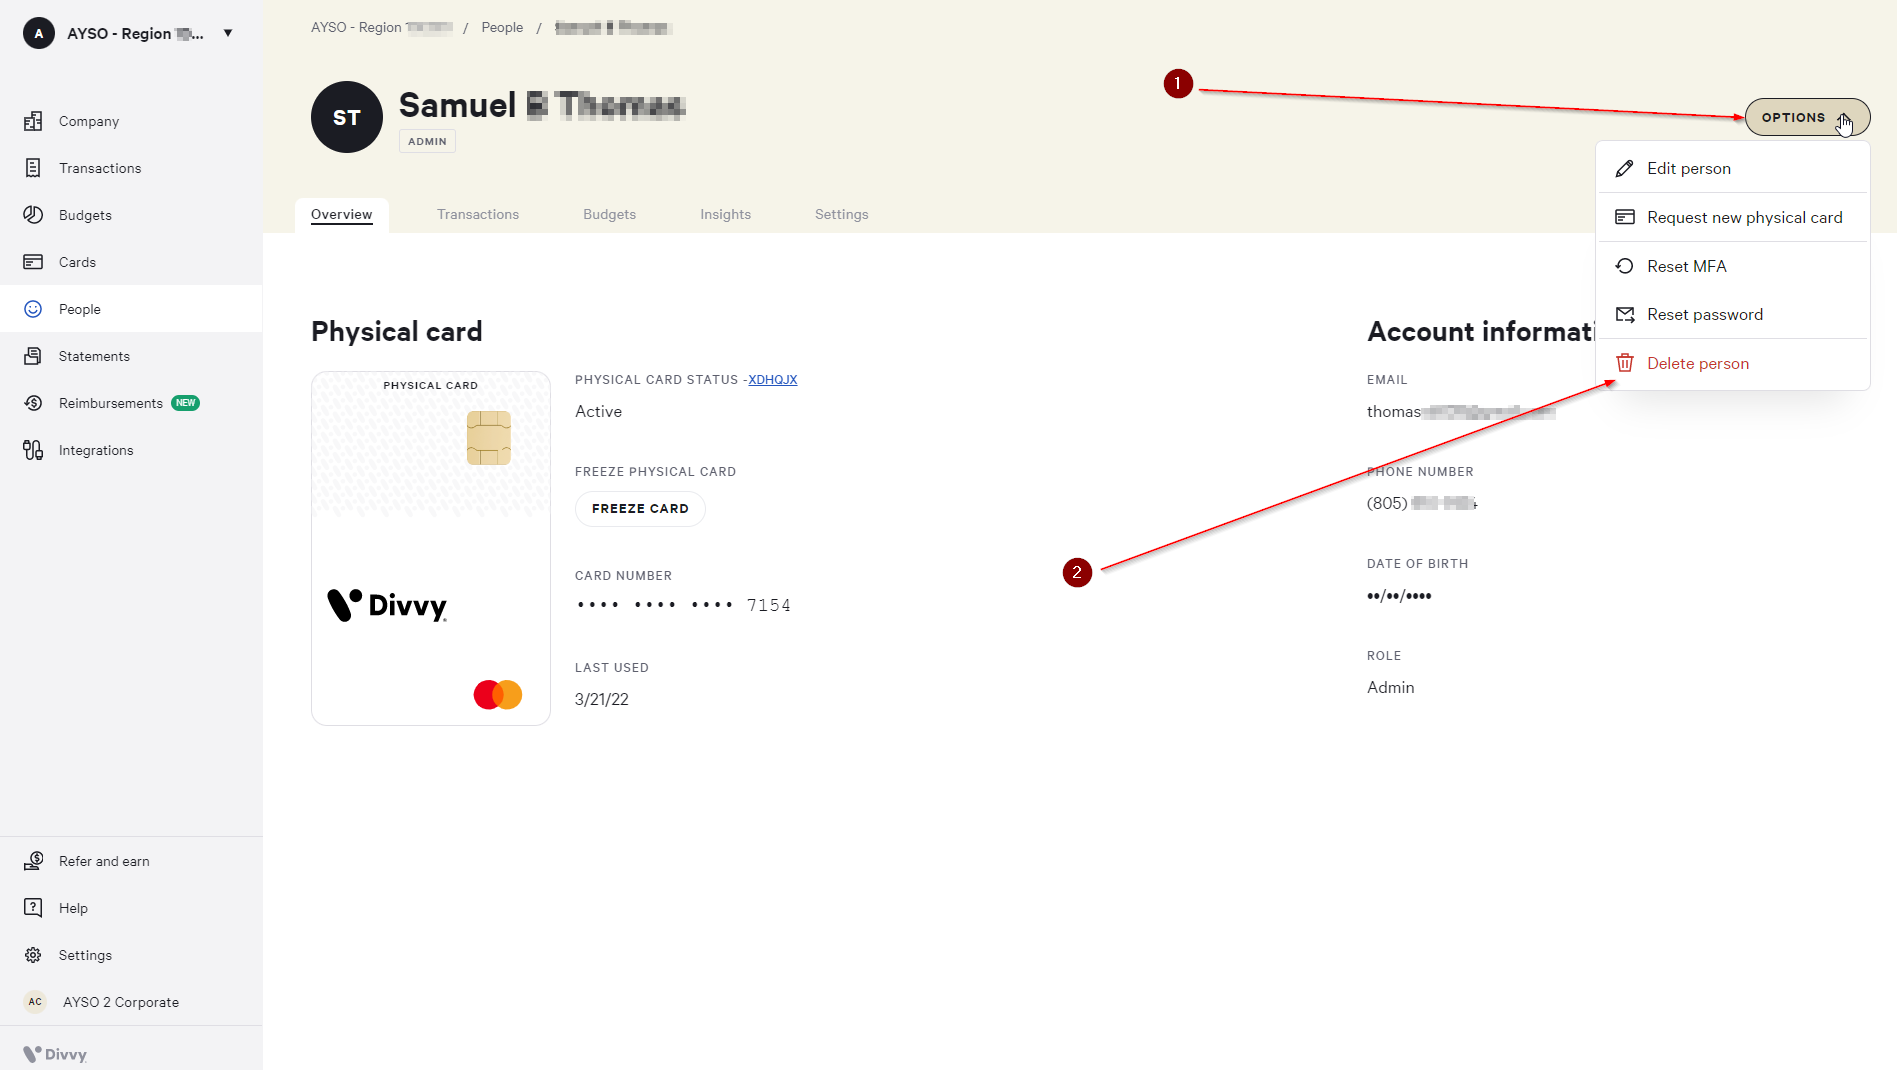Click the Company building icon in sidebar

click(33, 121)
